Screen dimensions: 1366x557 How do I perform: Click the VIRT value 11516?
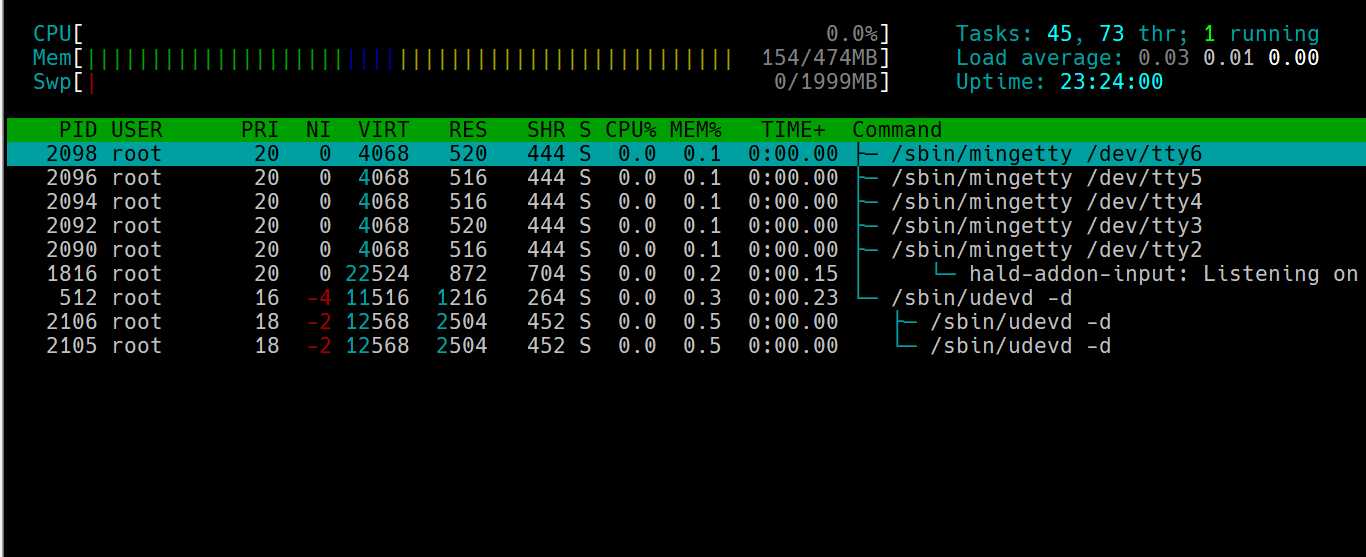[x=377, y=298]
